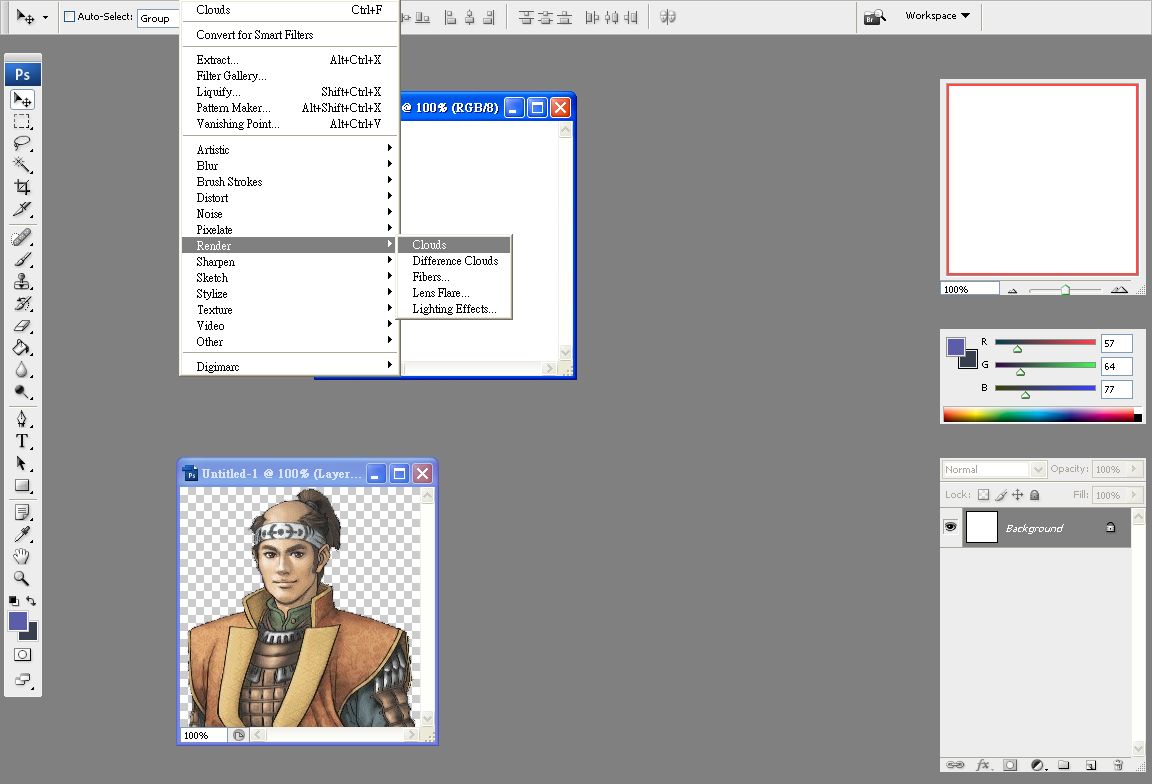The image size is (1152, 784).
Task: Select the Blur tool
Action: [x=22, y=370]
